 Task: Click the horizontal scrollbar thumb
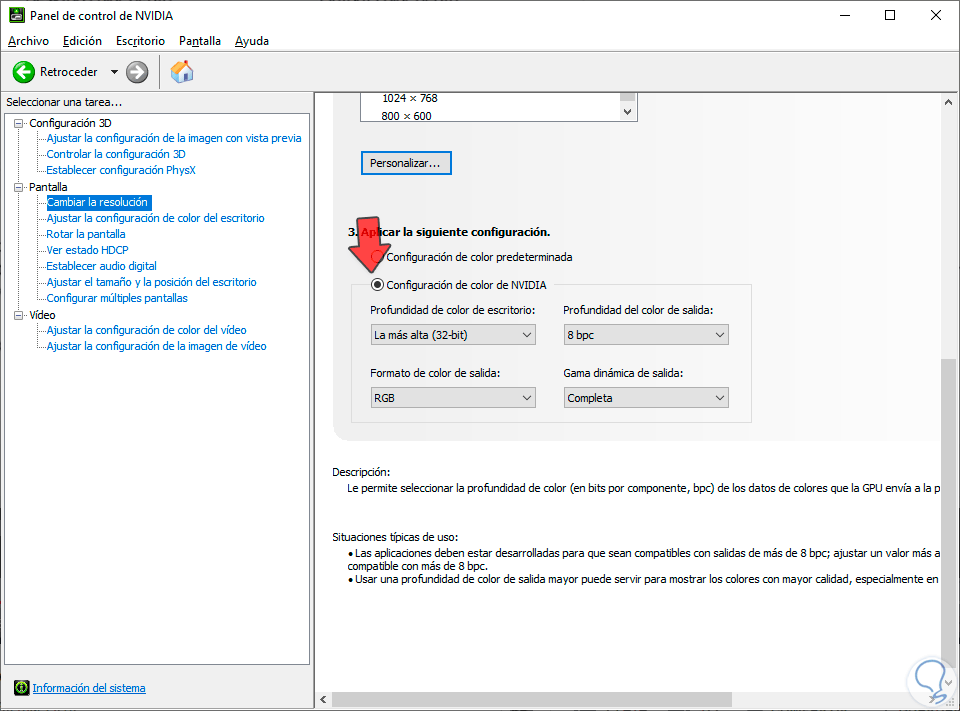click(531, 699)
